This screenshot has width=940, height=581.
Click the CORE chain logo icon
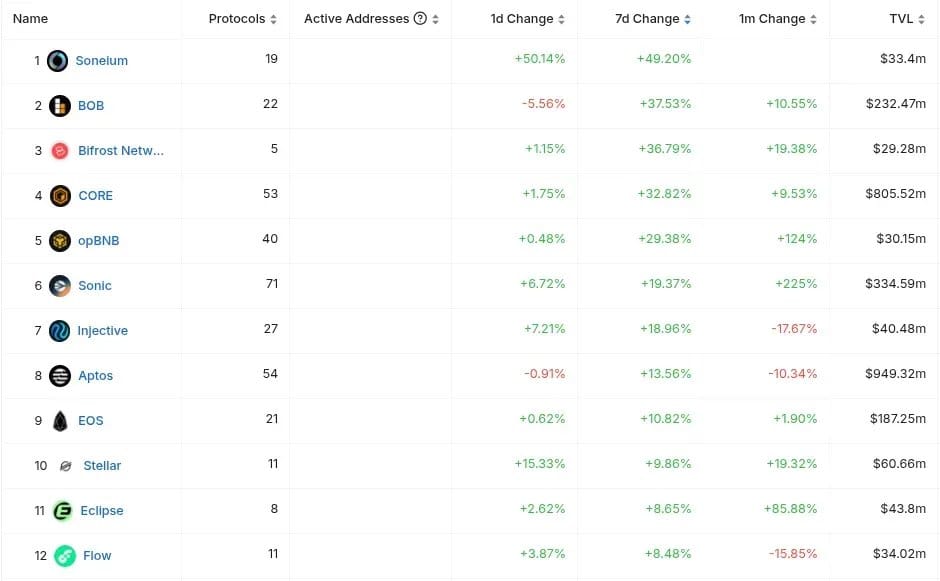pyautogui.click(x=61, y=195)
